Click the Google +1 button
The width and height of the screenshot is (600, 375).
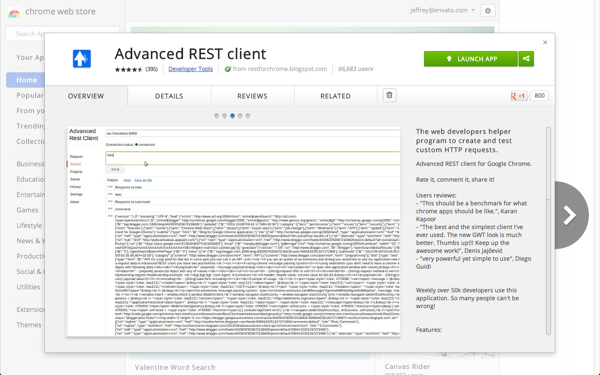point(518,96)
